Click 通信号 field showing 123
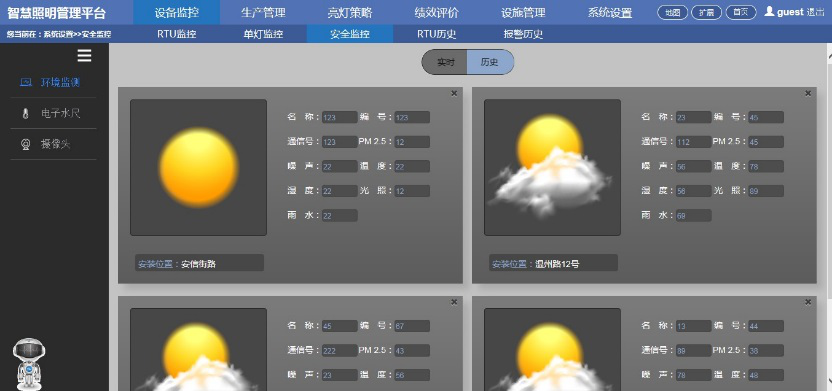The width and height of the screenshot is (832, 391). (x=340, y=142)
